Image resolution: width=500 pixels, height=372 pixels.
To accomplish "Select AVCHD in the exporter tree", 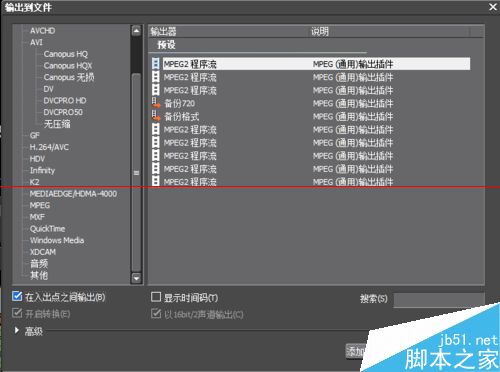I will pos(42,31).
